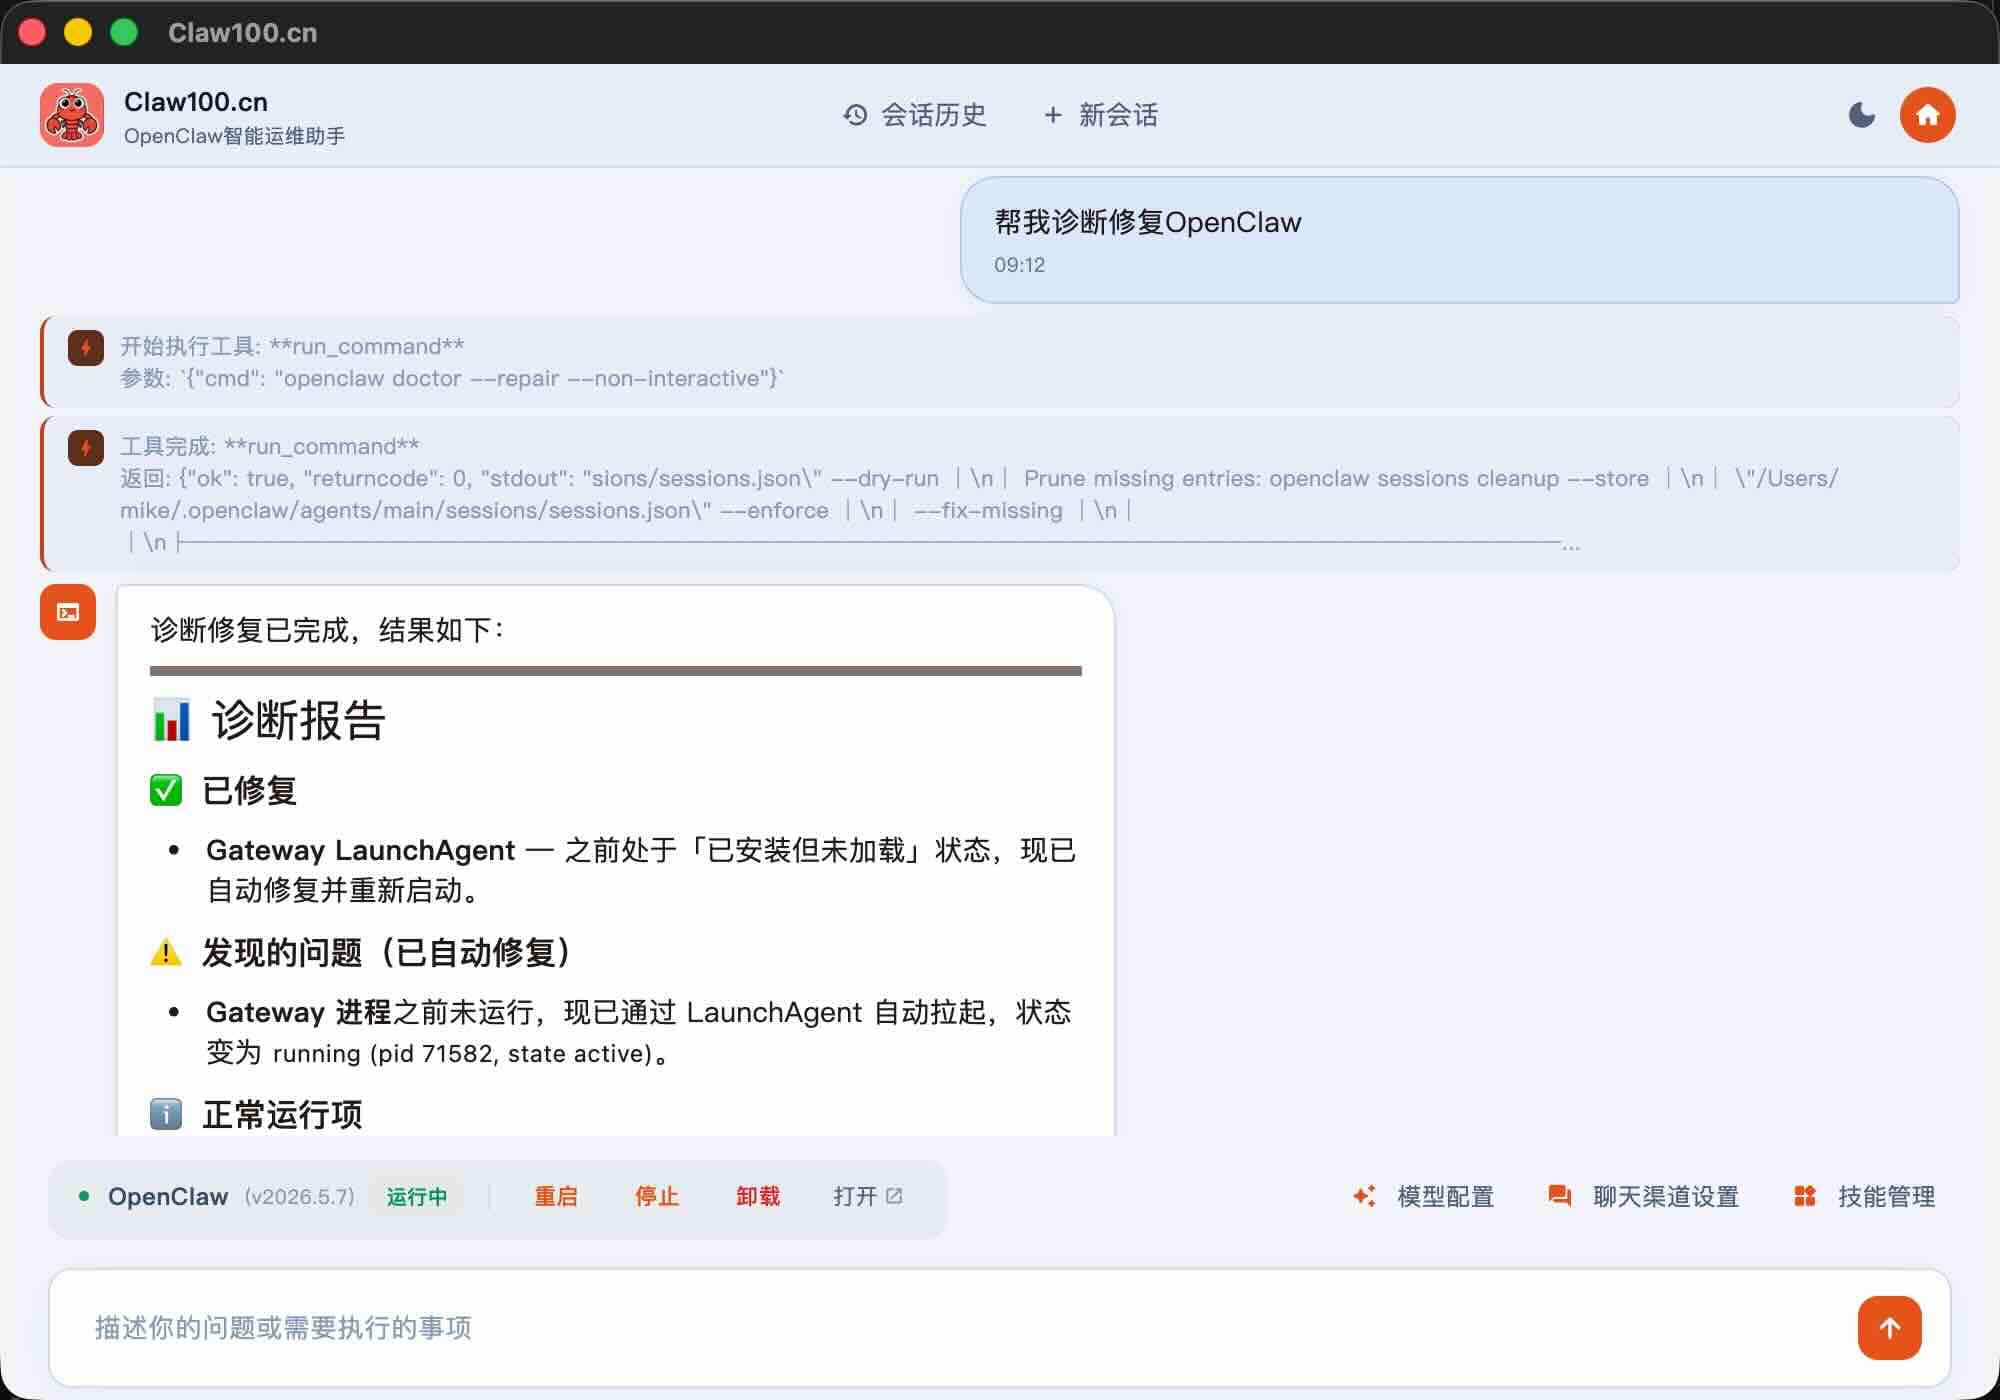Open OpenClaw via 打开 external link

[x=868, y=1197]
